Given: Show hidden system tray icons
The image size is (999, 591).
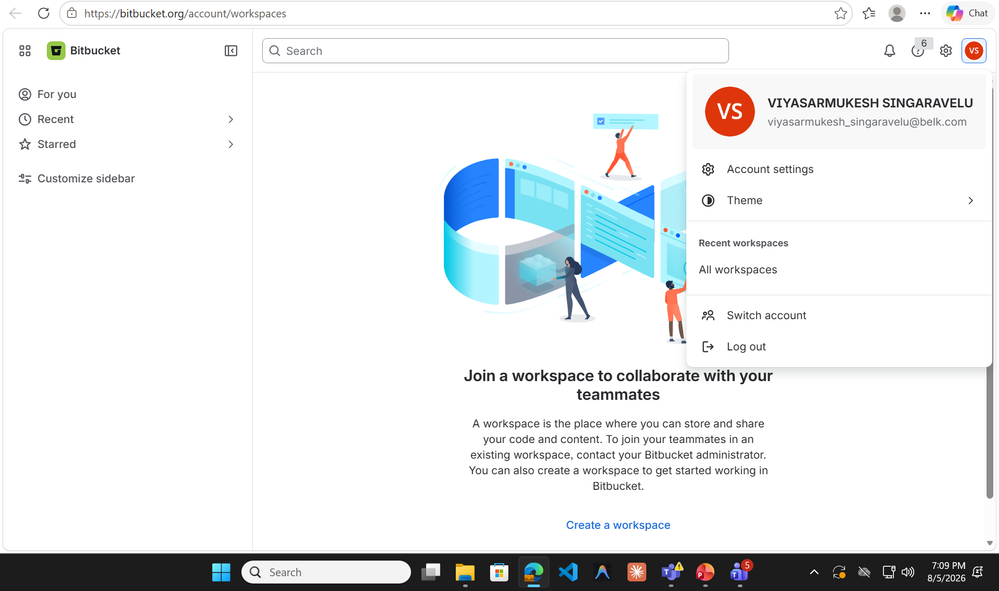Looking at the screenshot, I should tap(814, 572).
